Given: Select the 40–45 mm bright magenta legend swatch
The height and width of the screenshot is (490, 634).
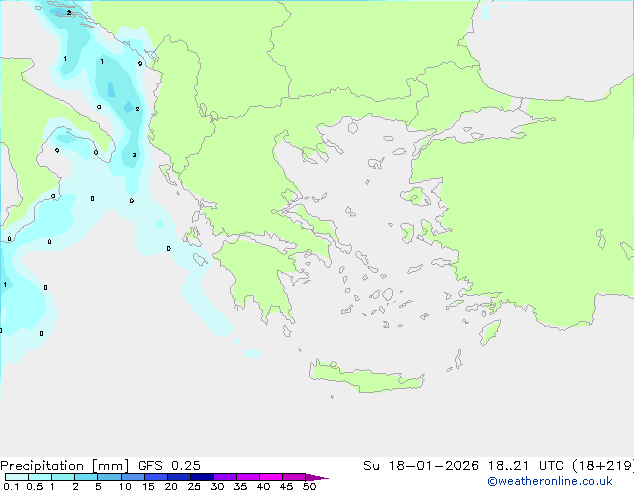Looking at the screenshot, I should (x=271, y=477).
